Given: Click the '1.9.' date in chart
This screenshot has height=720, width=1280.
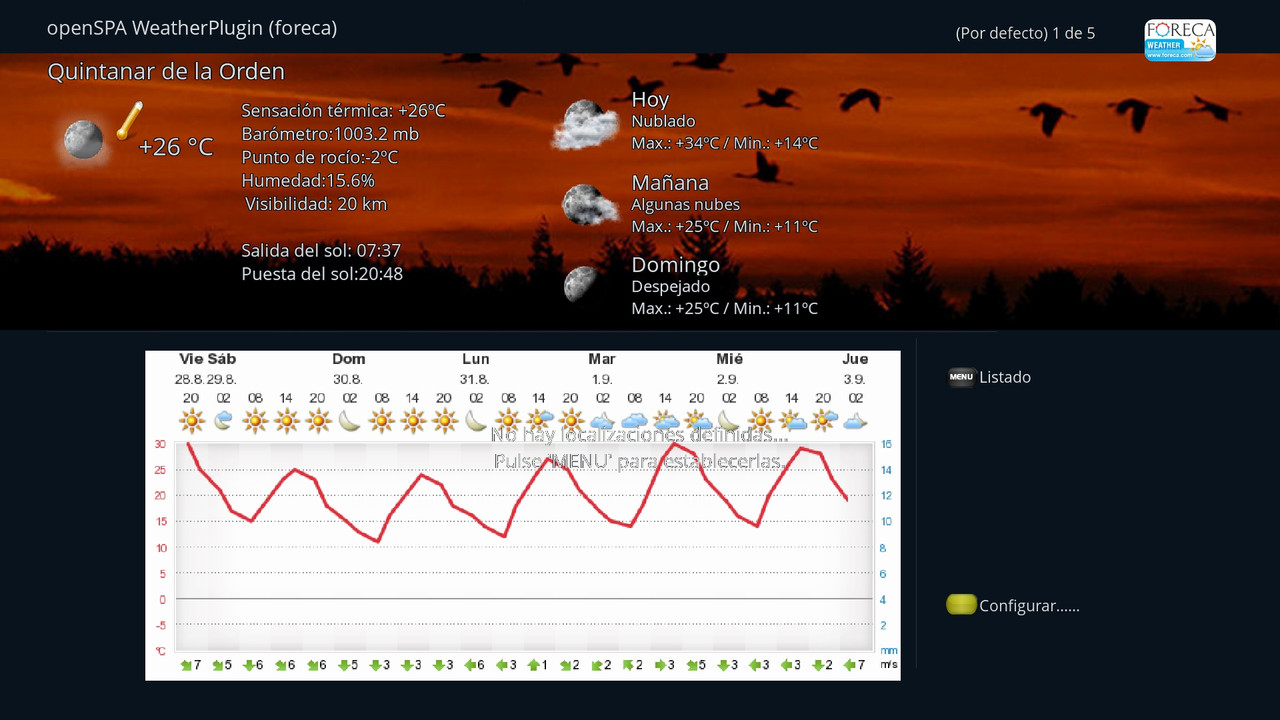Looking at the screenshot, I should pyautogui.click(x=602, y=380).
